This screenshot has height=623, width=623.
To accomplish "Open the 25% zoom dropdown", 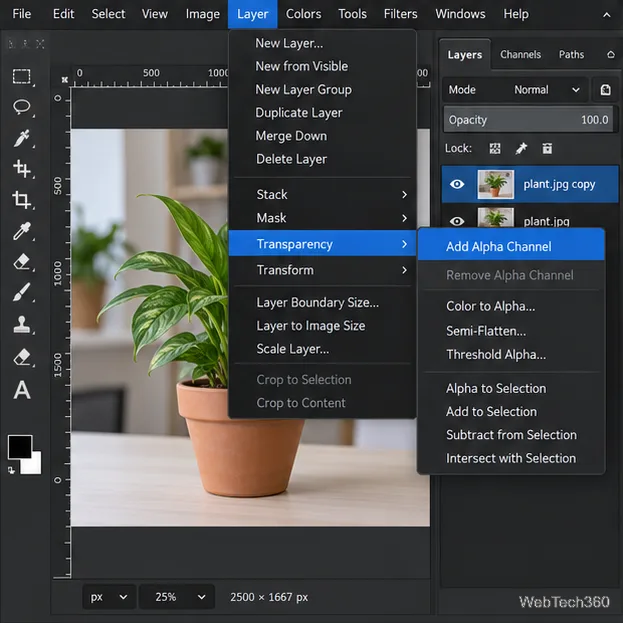I will (x=177, y=597).
